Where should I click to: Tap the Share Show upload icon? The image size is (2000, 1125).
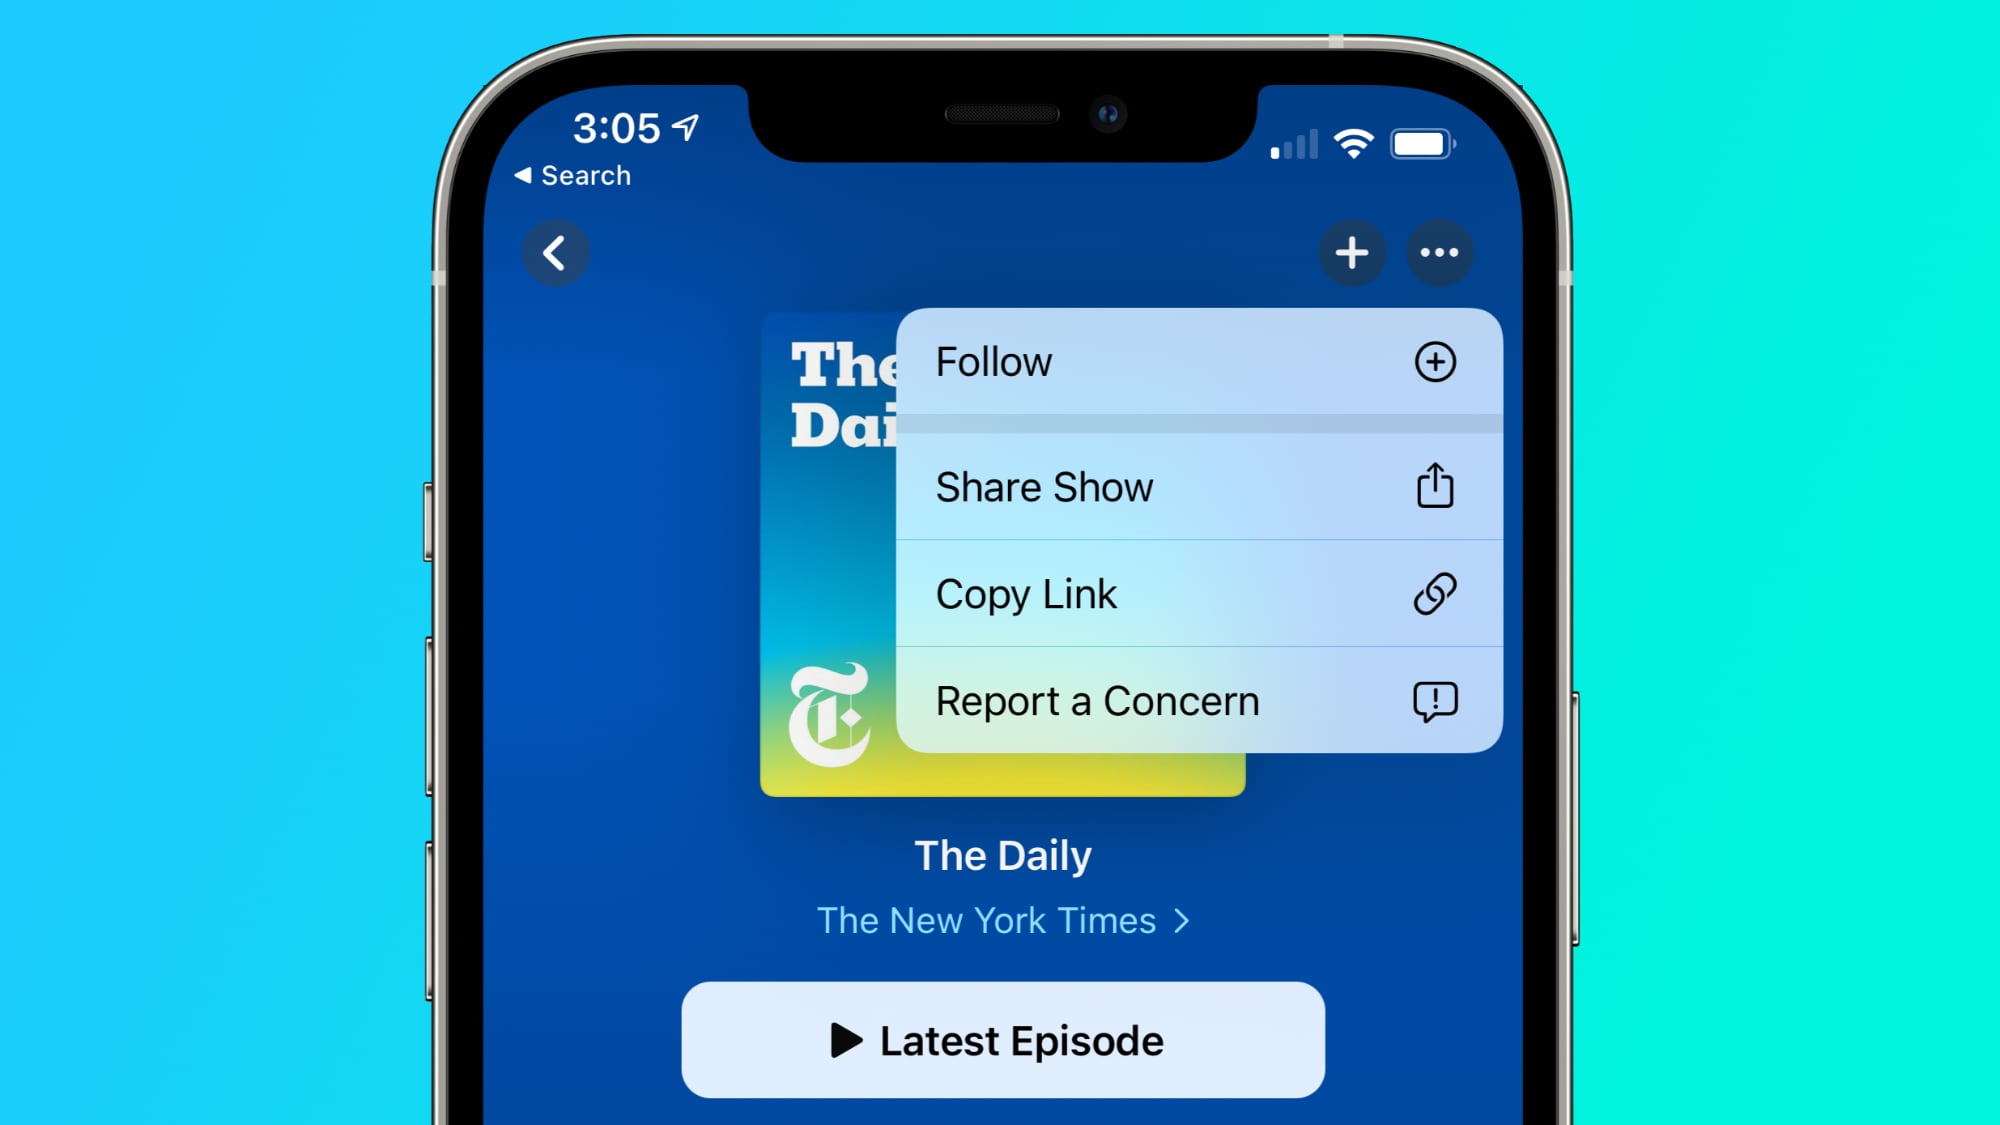point(1433,488)
